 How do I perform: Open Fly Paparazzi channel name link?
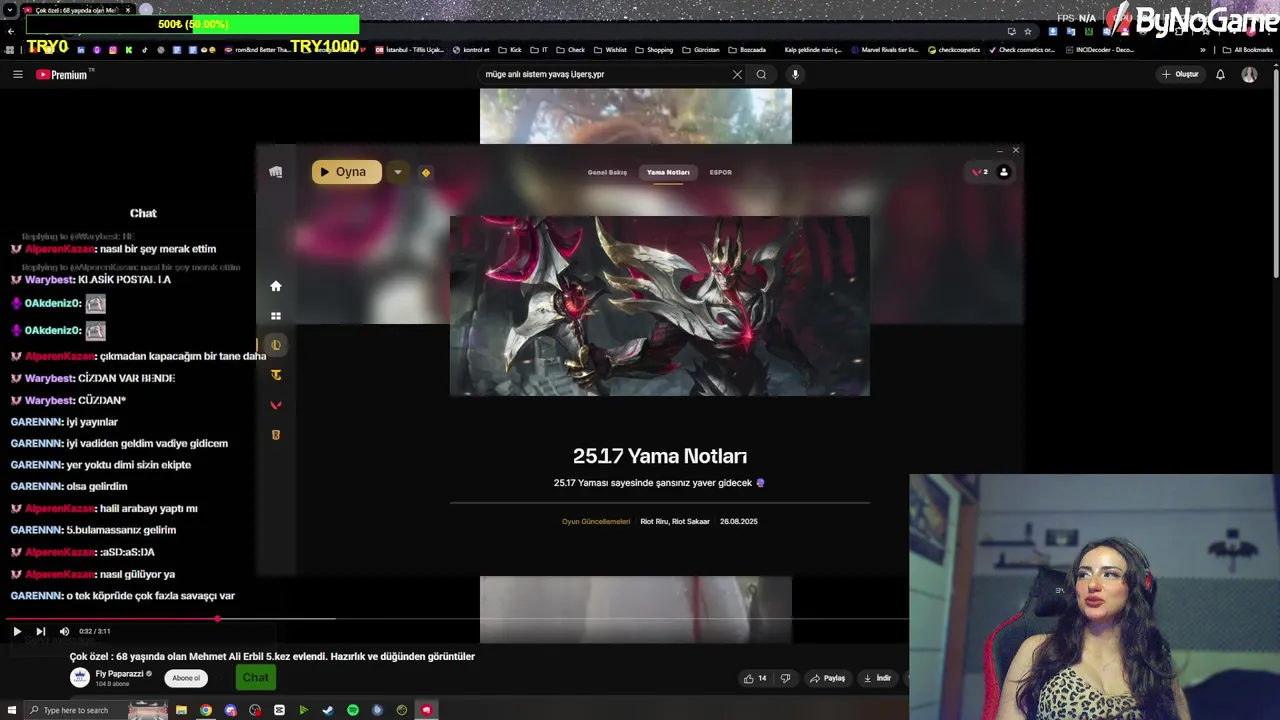tap(120, 674)
